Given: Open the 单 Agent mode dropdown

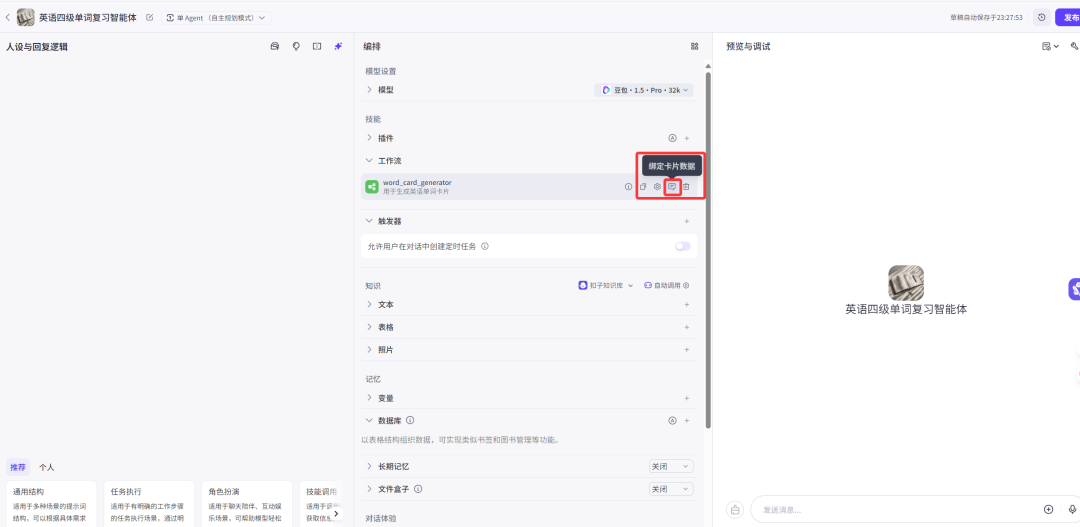Looking at the screenshot, I should (x=216, y=18).
